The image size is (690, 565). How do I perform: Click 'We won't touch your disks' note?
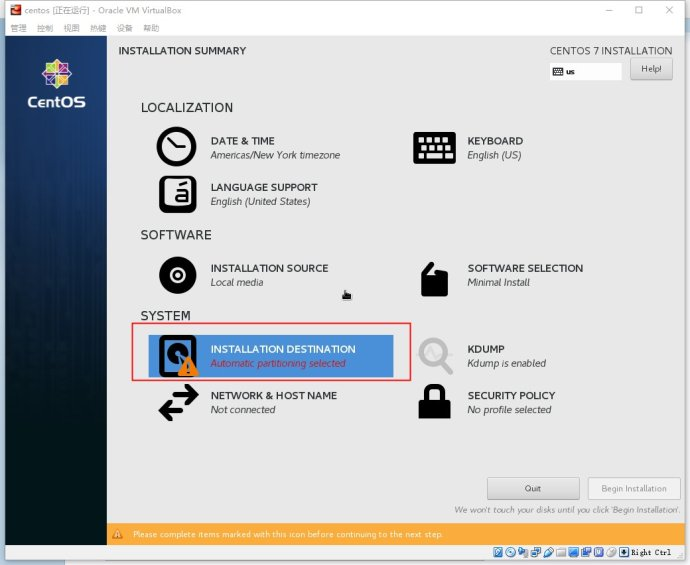[567, 510]
